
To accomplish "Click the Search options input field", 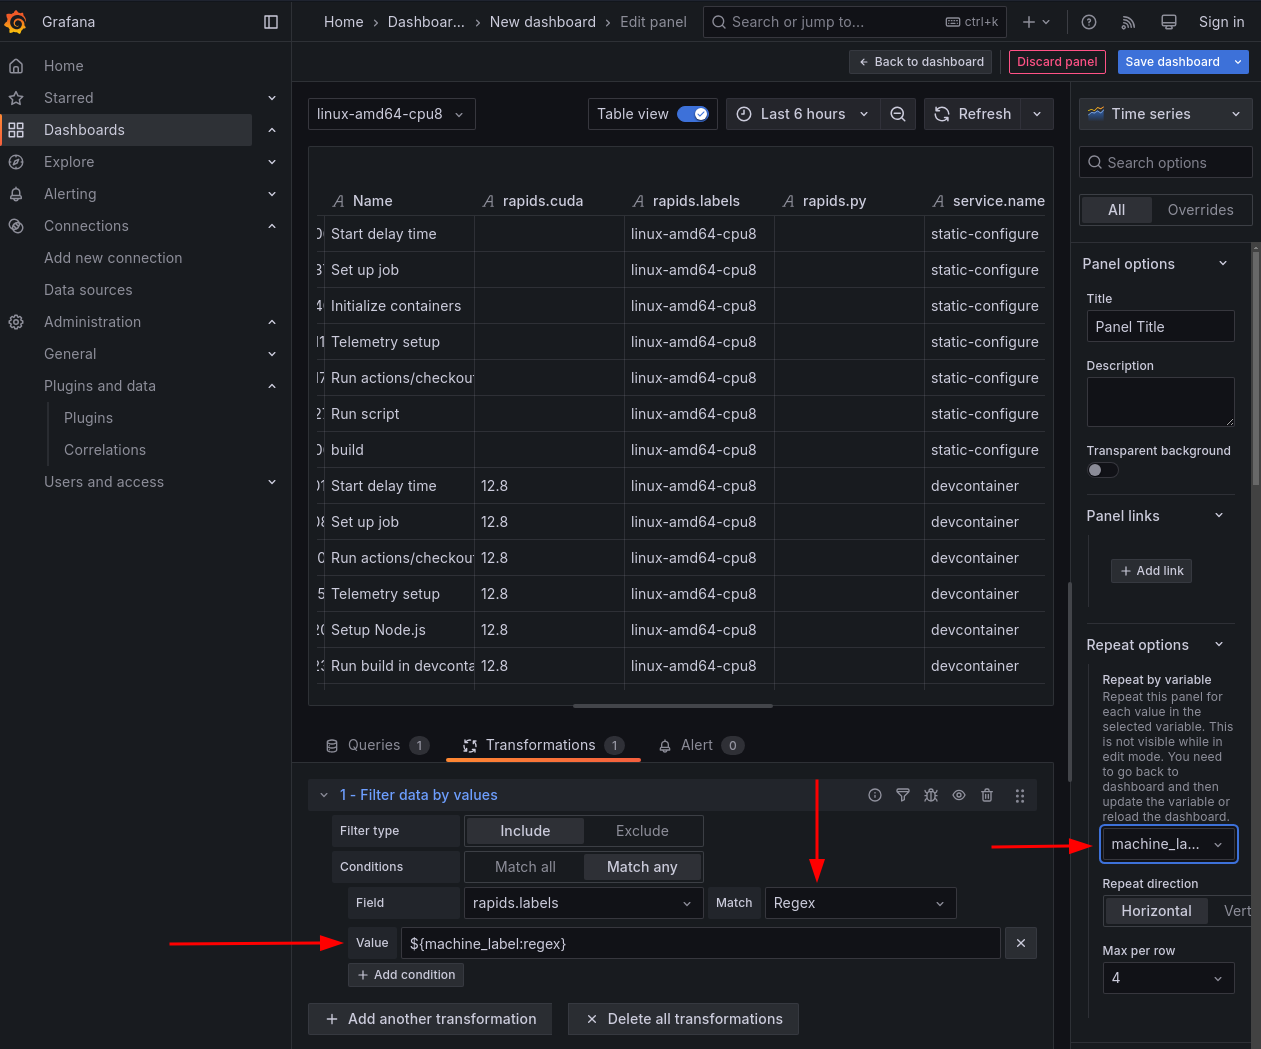I will [1166, 163].
